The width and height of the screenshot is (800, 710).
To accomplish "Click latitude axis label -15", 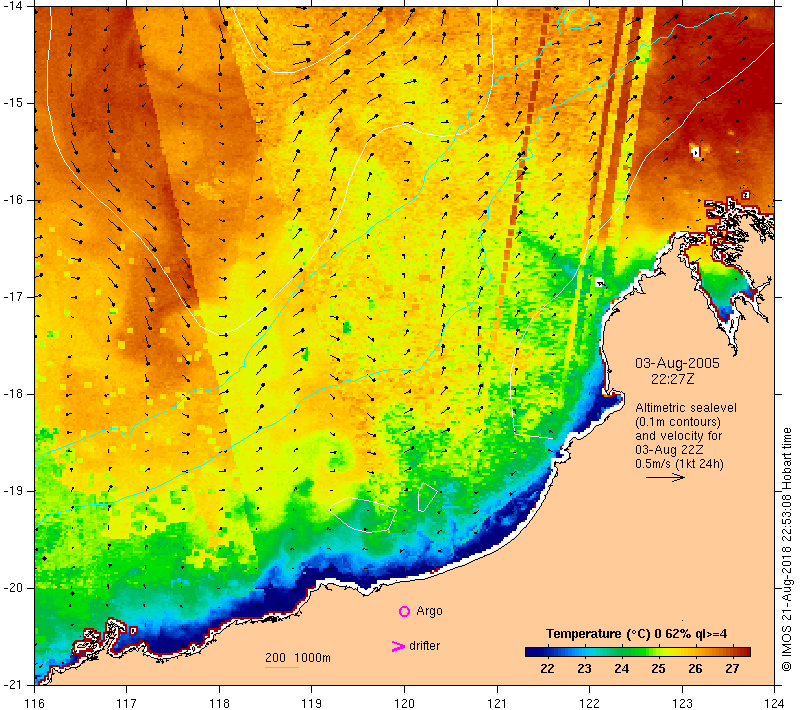I will click(x=13, y=103).
